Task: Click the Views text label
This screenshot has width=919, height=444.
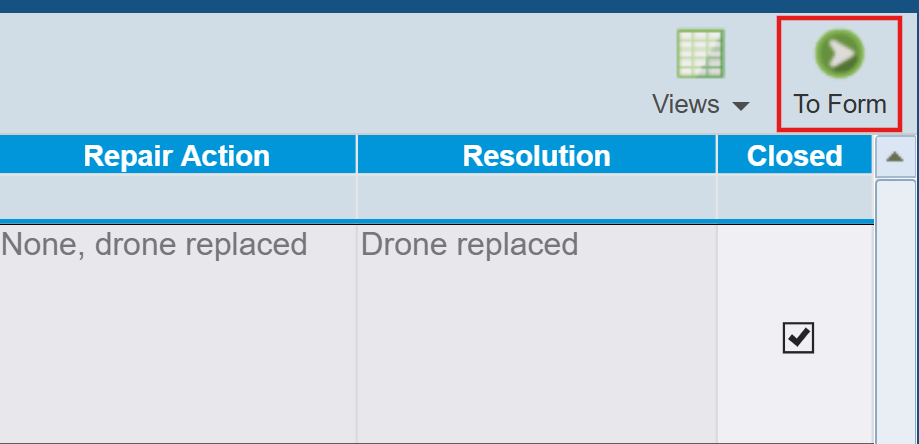Action: (686, 104)
